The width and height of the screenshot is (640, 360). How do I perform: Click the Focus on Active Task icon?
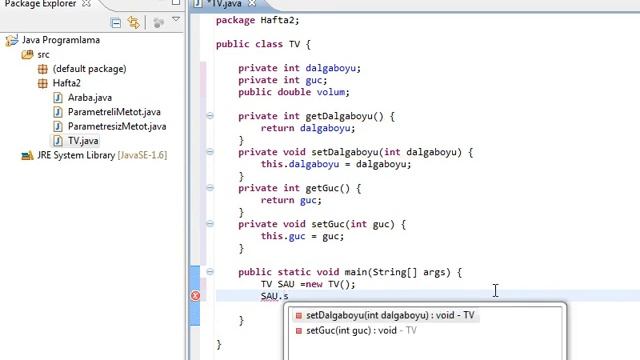[158, 23]
